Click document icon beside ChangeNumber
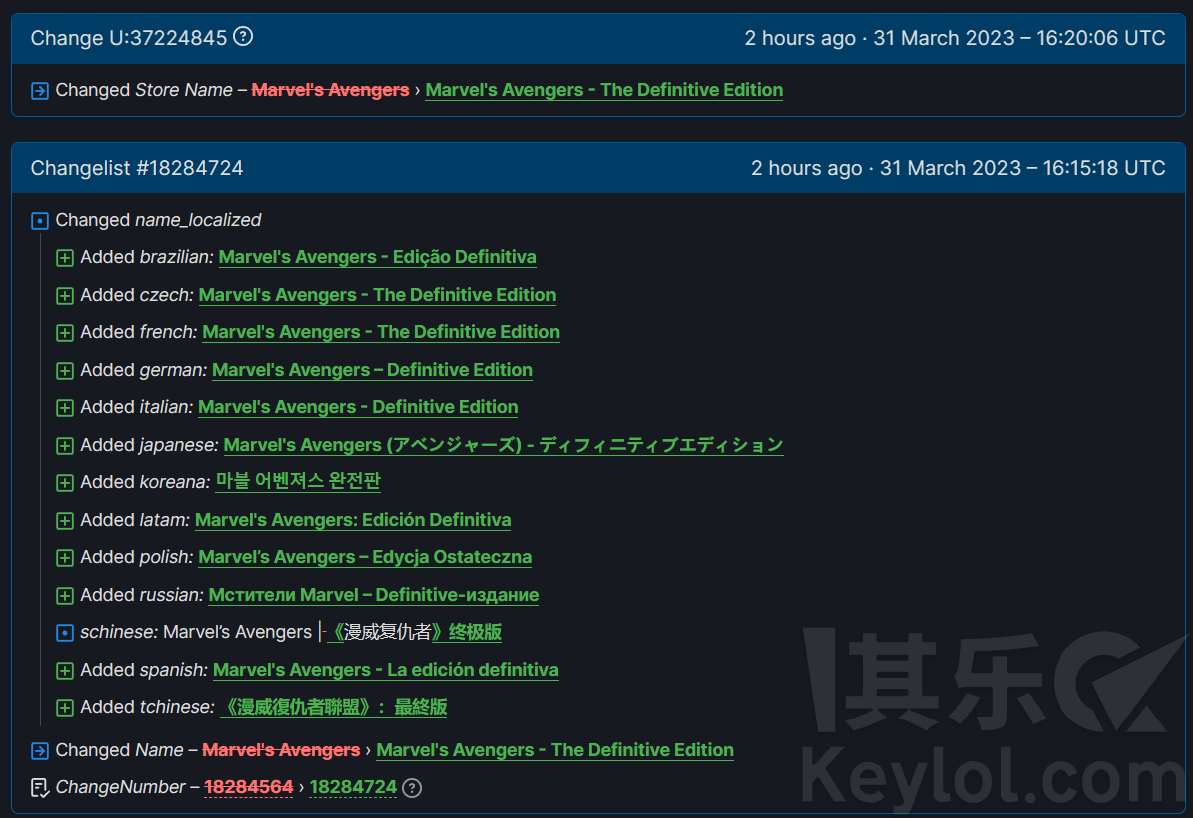 click(40, 788)
